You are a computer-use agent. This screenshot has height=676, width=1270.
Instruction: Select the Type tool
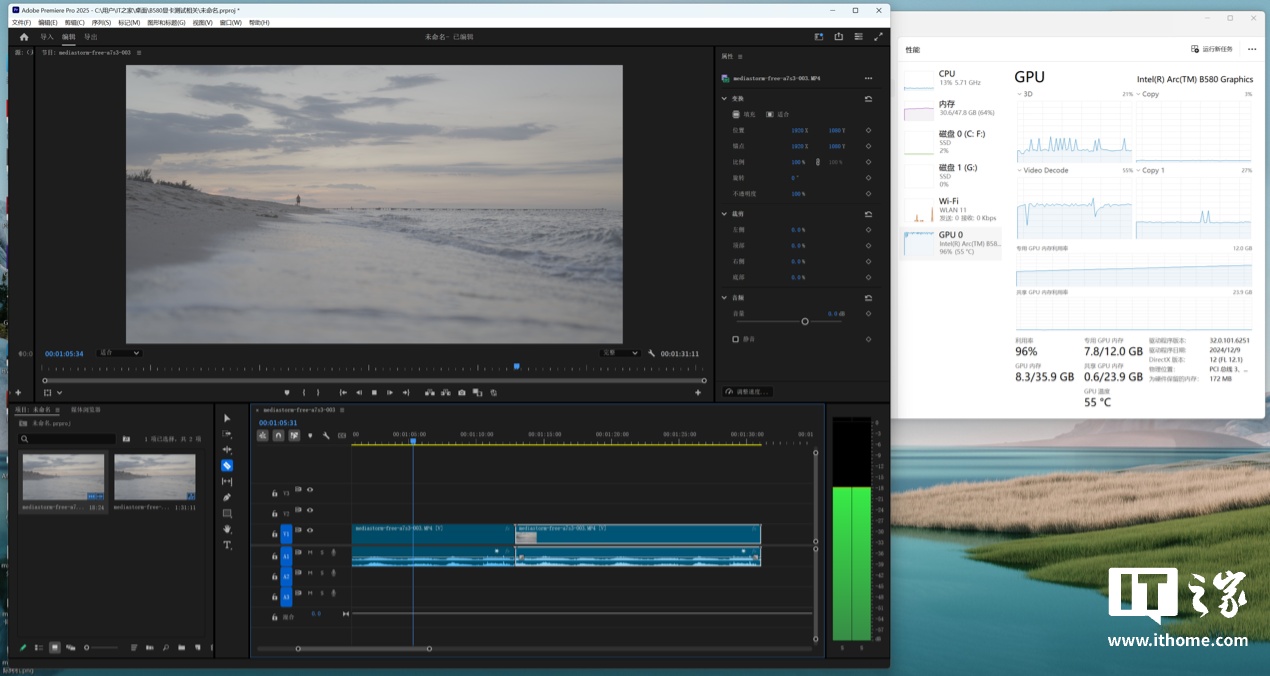[x=227, y=545]
